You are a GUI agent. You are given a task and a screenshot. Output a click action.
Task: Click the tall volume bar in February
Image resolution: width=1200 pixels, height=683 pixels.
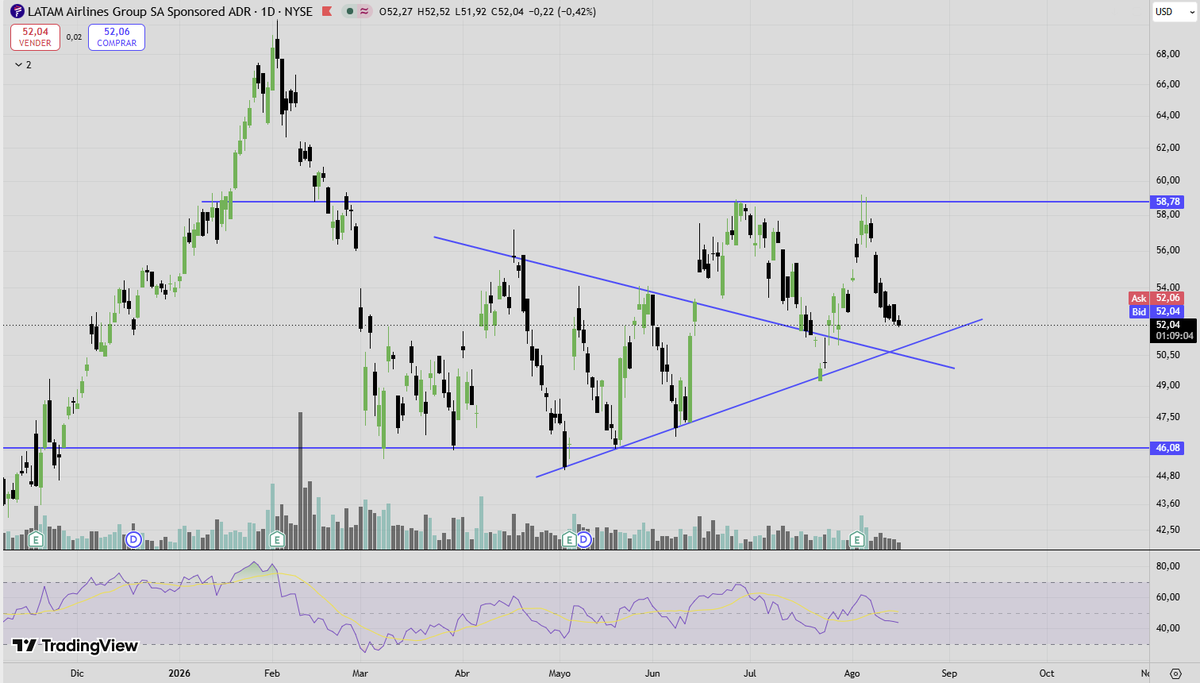(300, 481)
